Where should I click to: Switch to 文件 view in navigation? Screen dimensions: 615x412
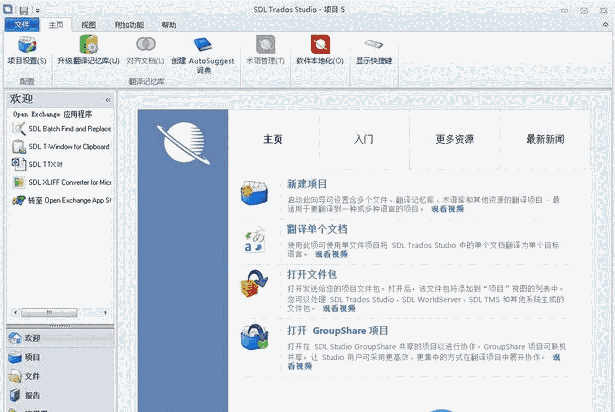coord(60,376)
